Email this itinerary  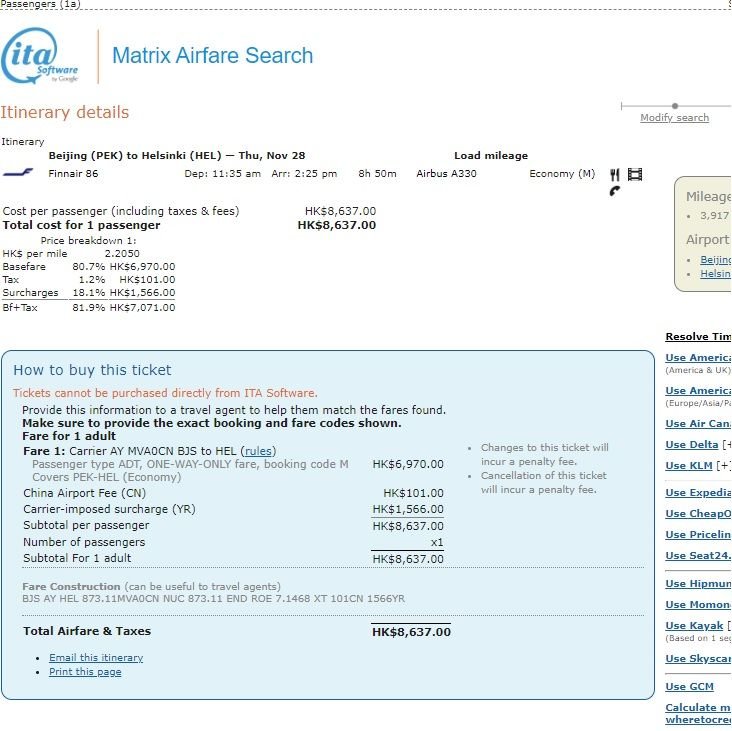tap(96, 658)
